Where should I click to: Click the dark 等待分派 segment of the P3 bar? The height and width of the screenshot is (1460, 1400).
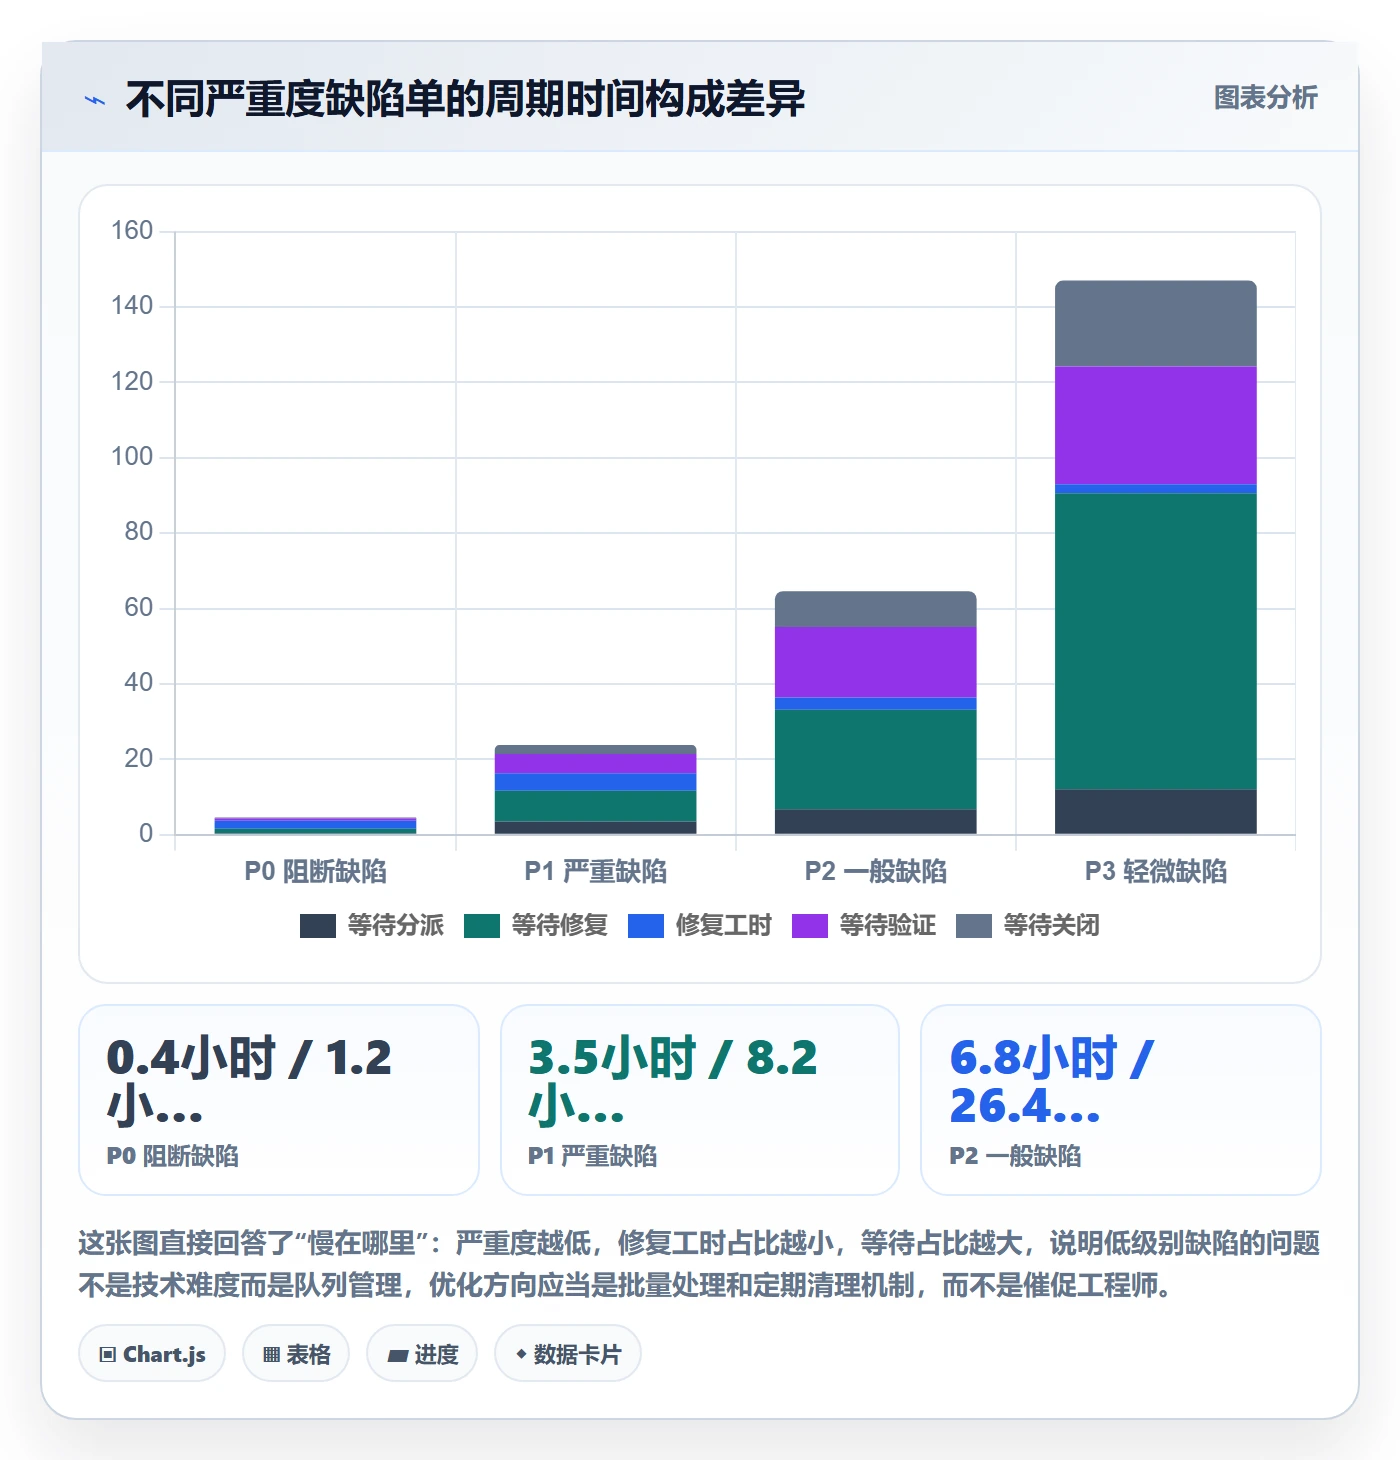pos(1156,812)
